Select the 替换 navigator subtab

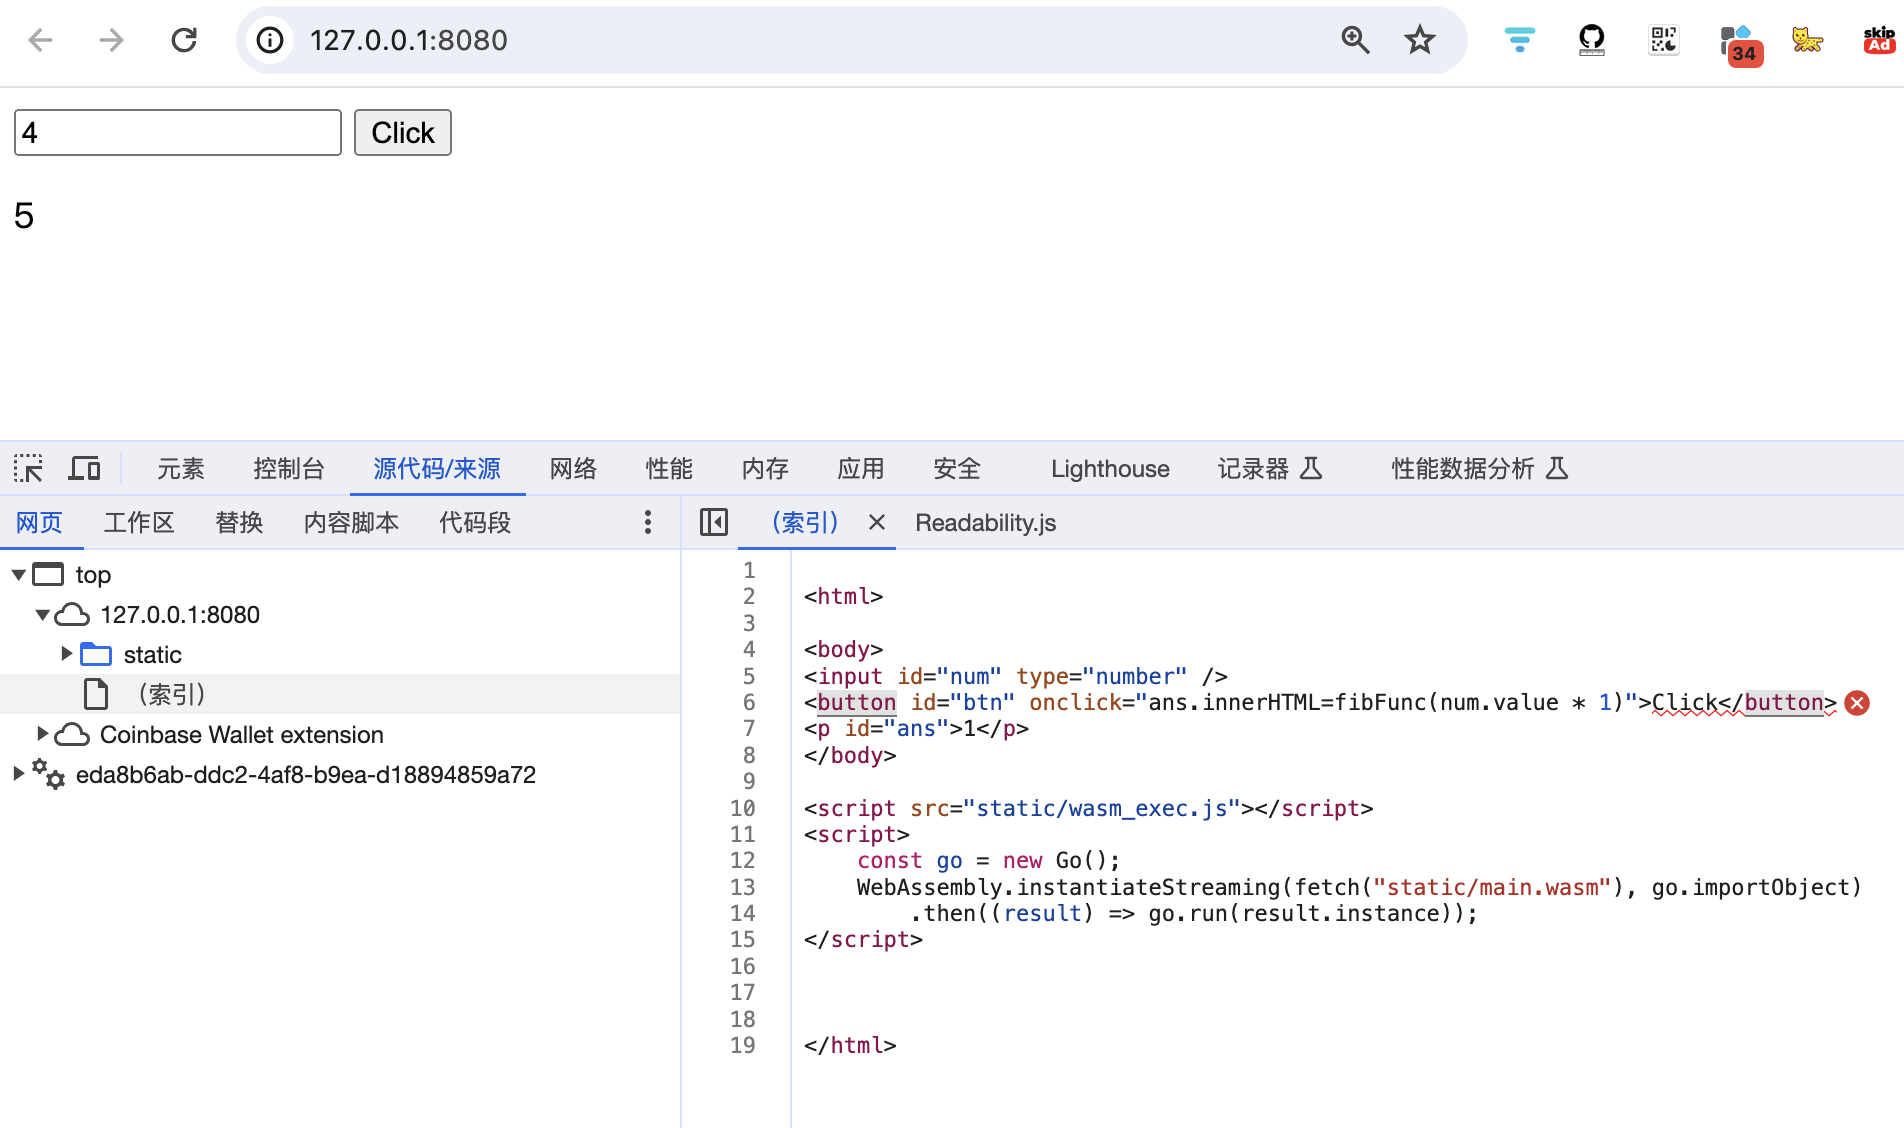click(x=239, y=522)
